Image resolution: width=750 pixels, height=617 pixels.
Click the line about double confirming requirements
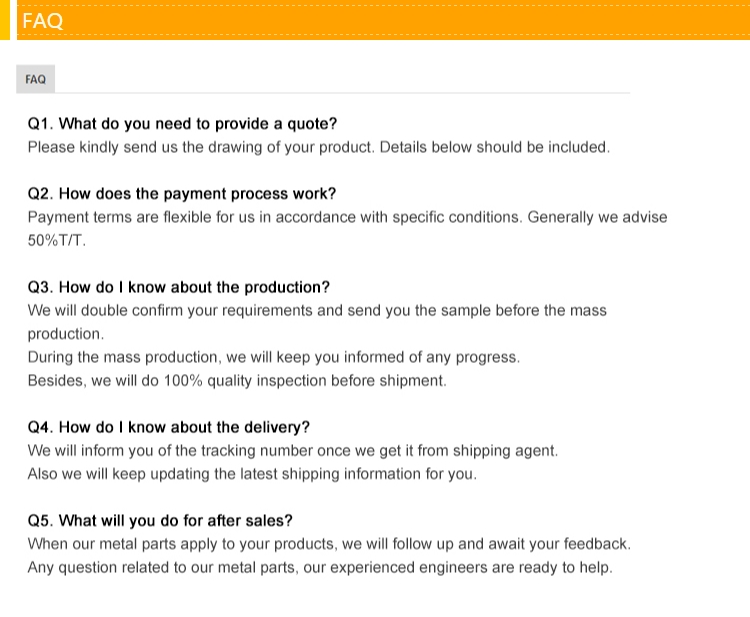click(x=317, y=310)
